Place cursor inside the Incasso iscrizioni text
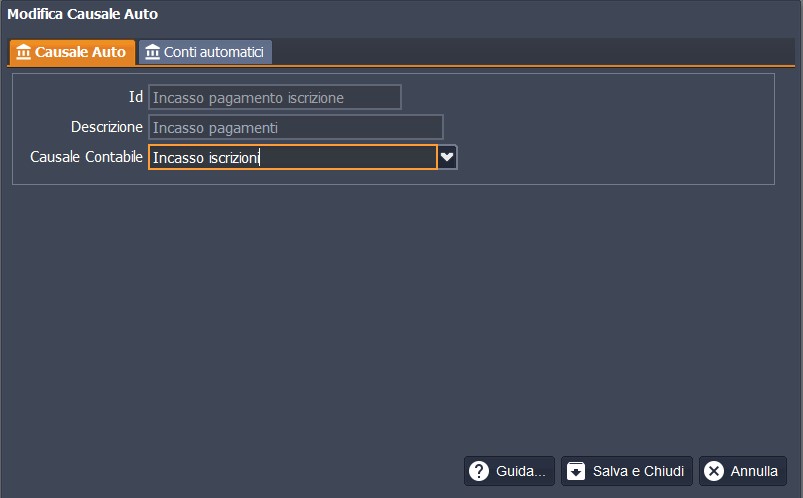The image size is (803, 498). [x=205, y=158]
